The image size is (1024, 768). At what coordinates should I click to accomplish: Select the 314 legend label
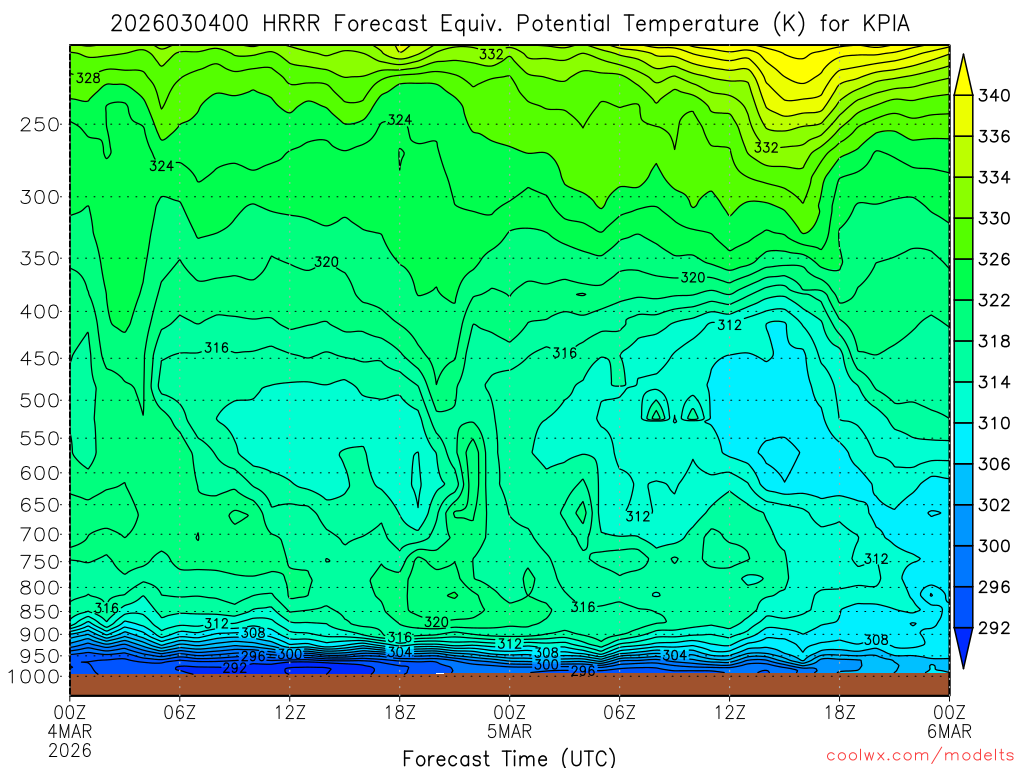tap(993, 382)
